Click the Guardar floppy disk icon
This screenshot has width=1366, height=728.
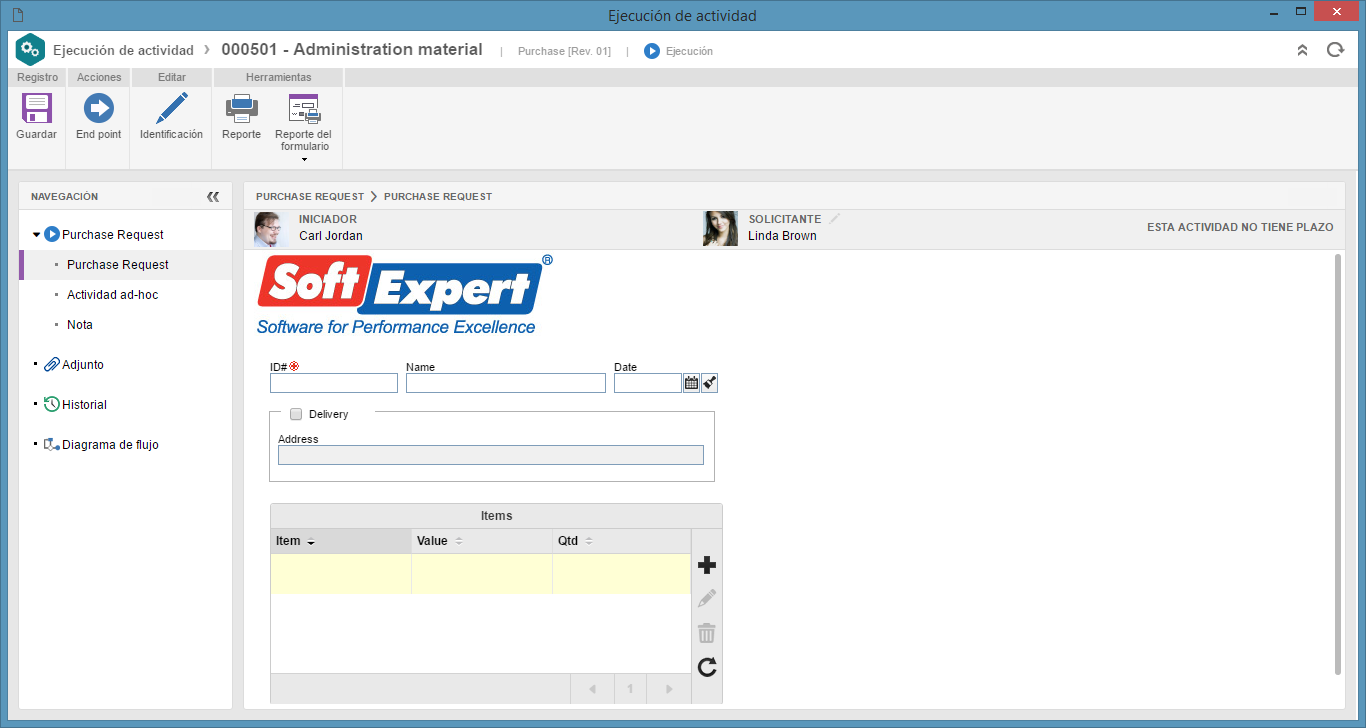(x=37, y=108)
